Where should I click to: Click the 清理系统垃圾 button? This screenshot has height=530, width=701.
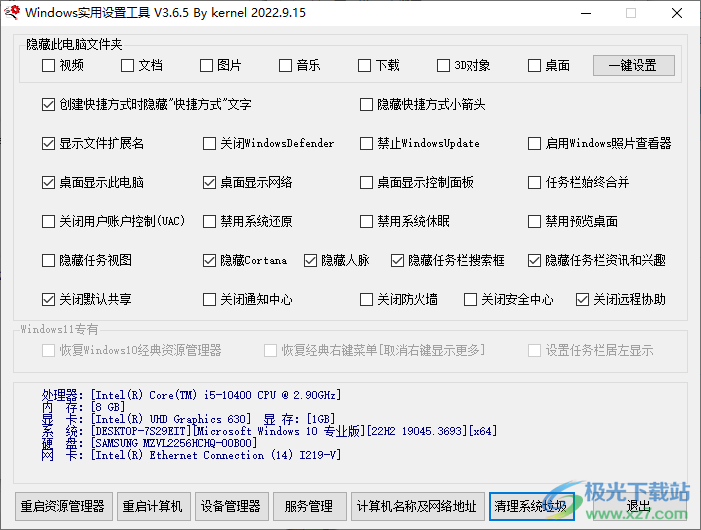pos(532,506)
